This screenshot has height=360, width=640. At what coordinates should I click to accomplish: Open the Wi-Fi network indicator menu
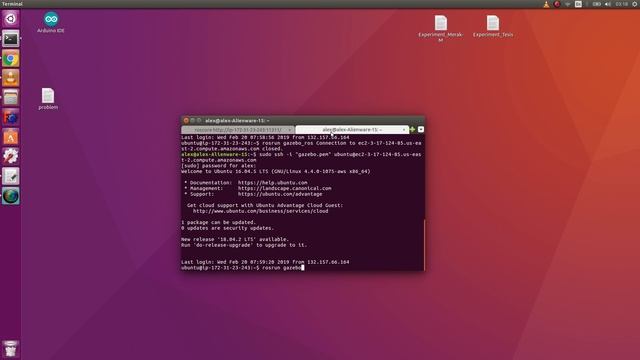pyautogui.click(x=567, y=4)
